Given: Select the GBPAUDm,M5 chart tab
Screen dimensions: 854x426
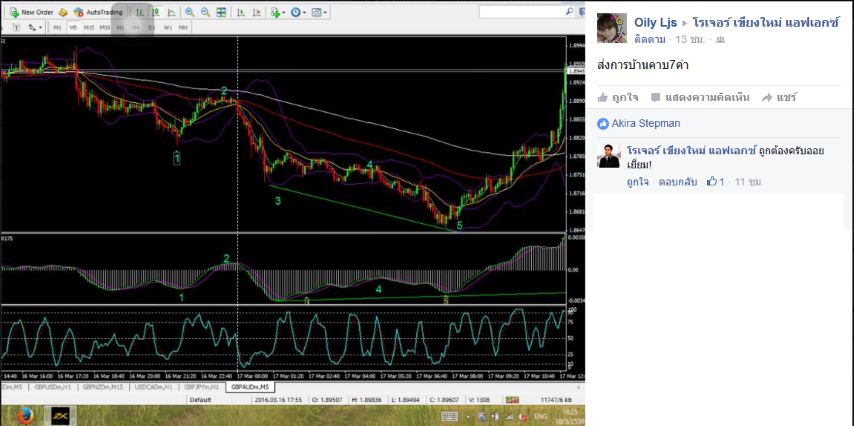Looking at the screenshot, I should pos(250,387).
